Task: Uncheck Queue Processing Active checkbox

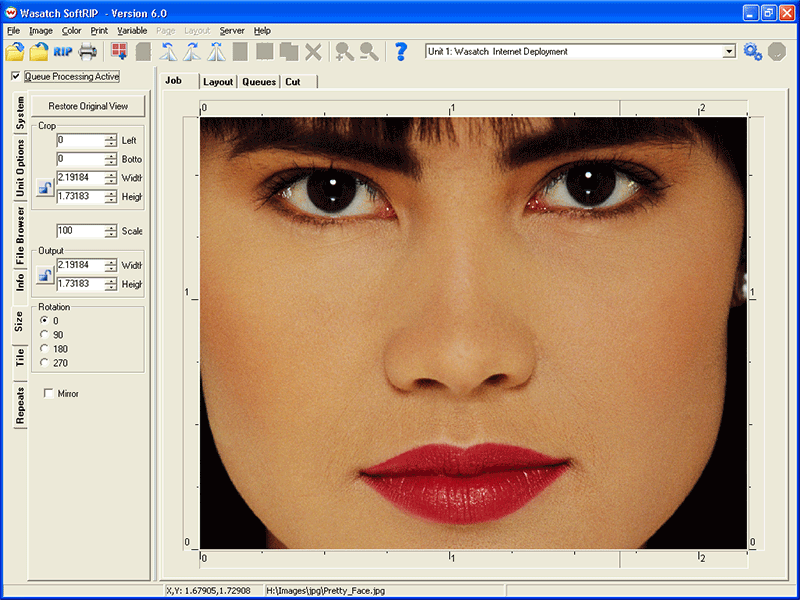Action: (15, 76)
